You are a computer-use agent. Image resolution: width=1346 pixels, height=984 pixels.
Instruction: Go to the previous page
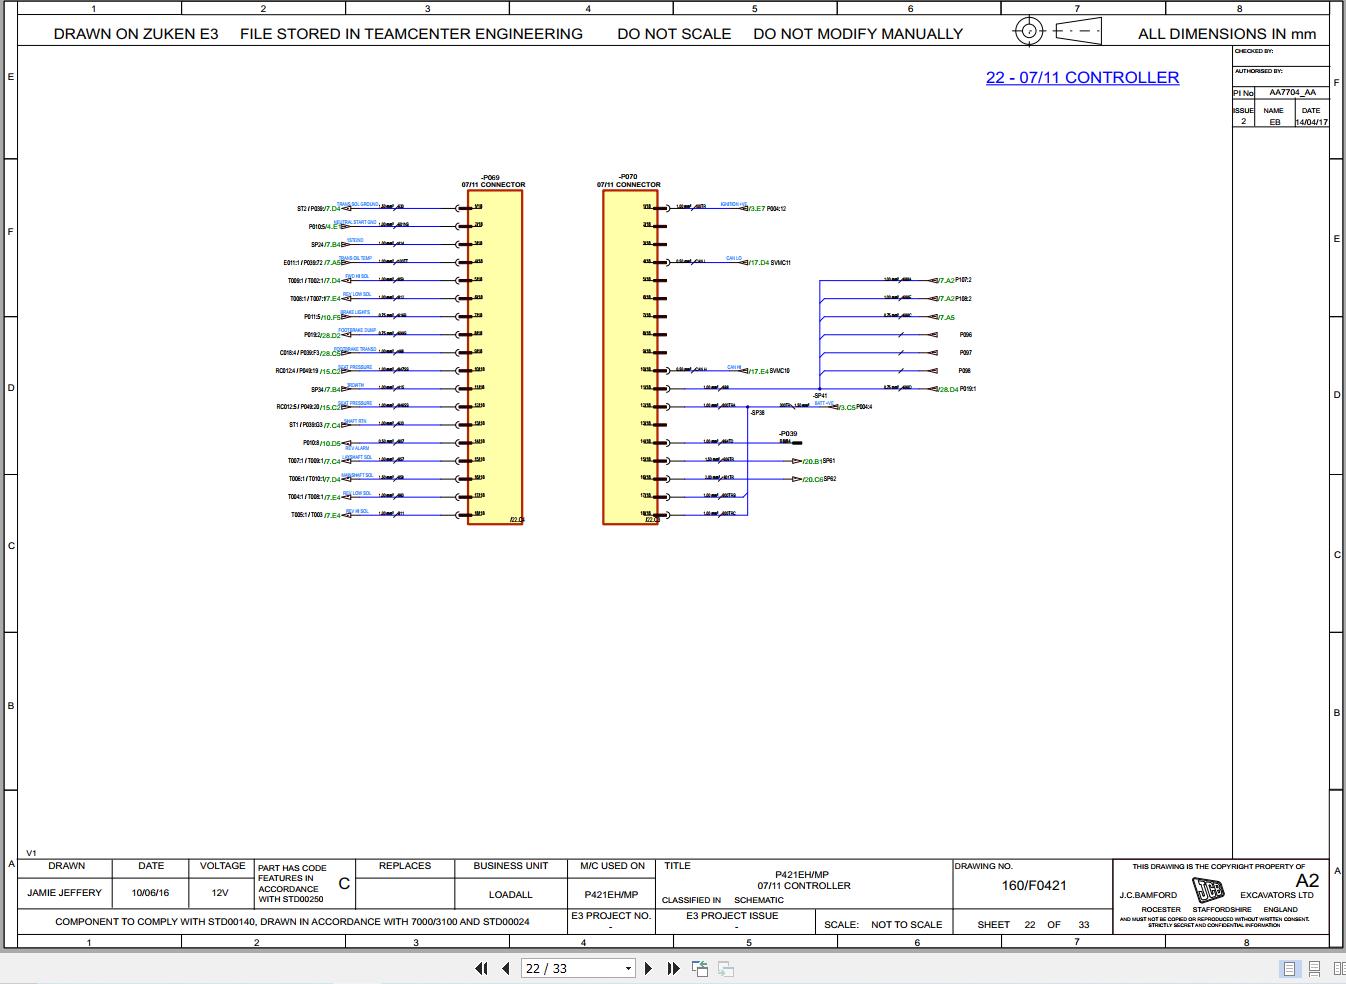pyautogui.click(x=504, y=968)
